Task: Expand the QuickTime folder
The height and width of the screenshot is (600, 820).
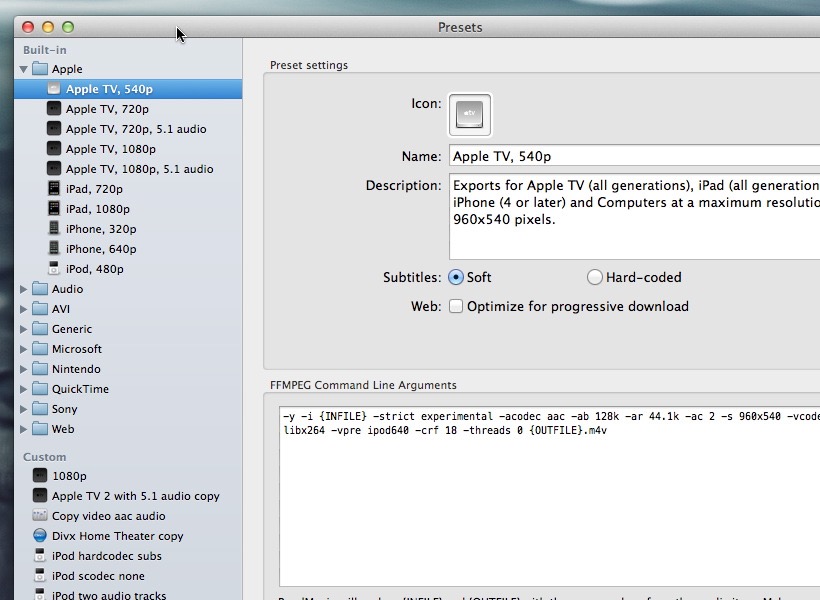Action: click(24, 389)
